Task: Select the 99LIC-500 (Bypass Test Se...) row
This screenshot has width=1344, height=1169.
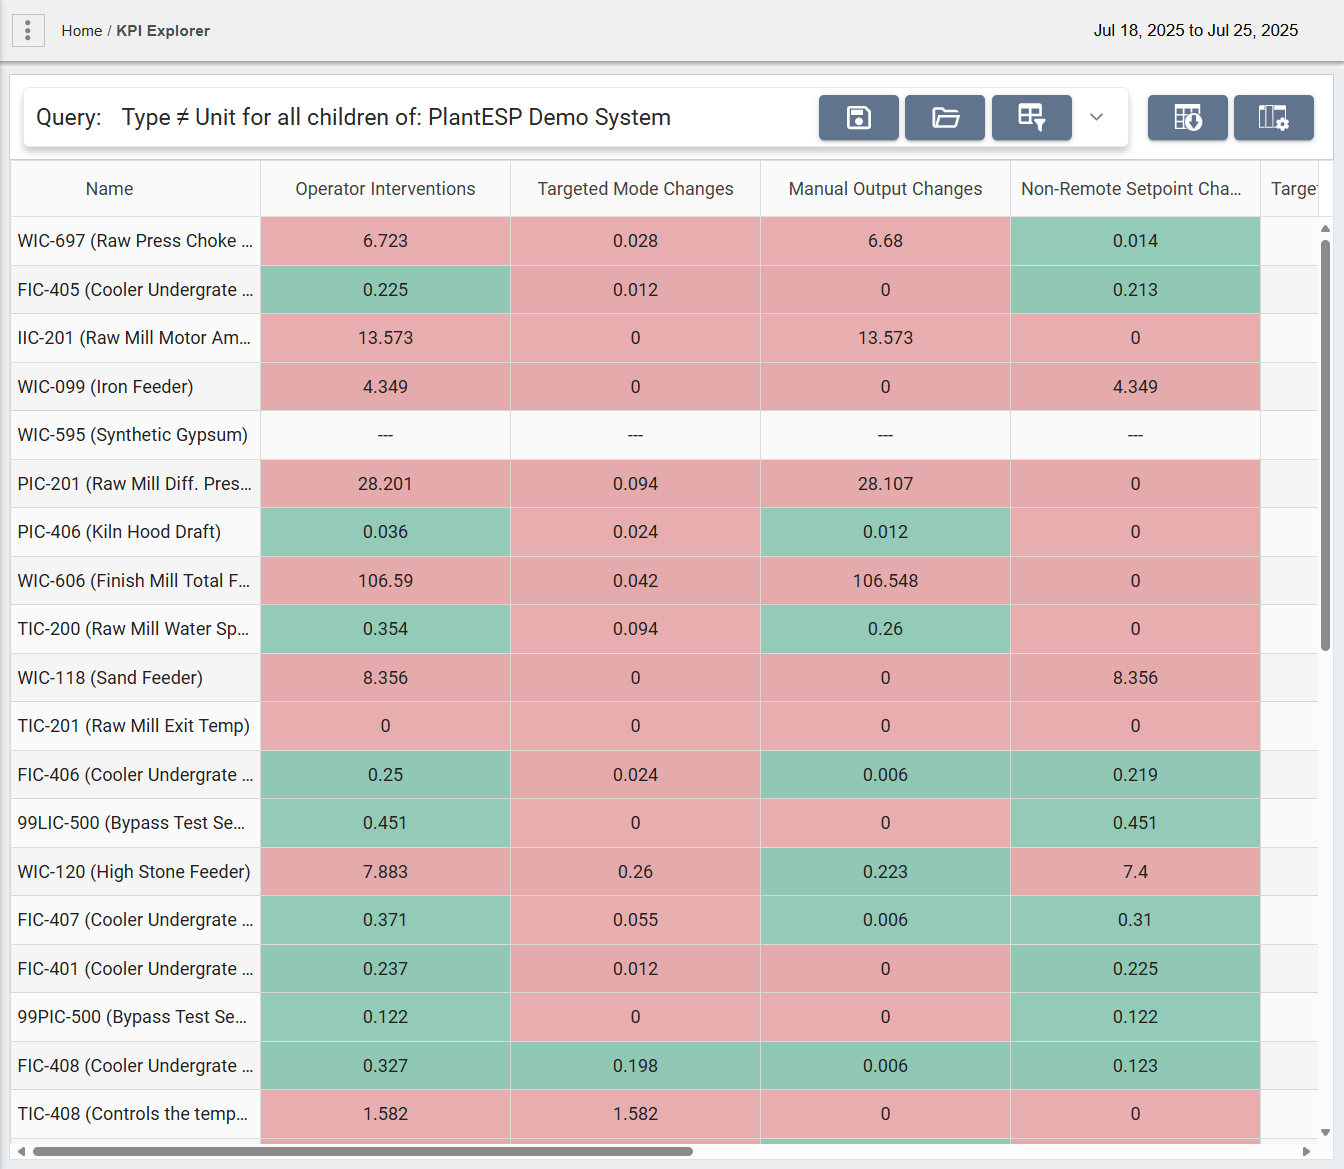Action: click(136, 823)
